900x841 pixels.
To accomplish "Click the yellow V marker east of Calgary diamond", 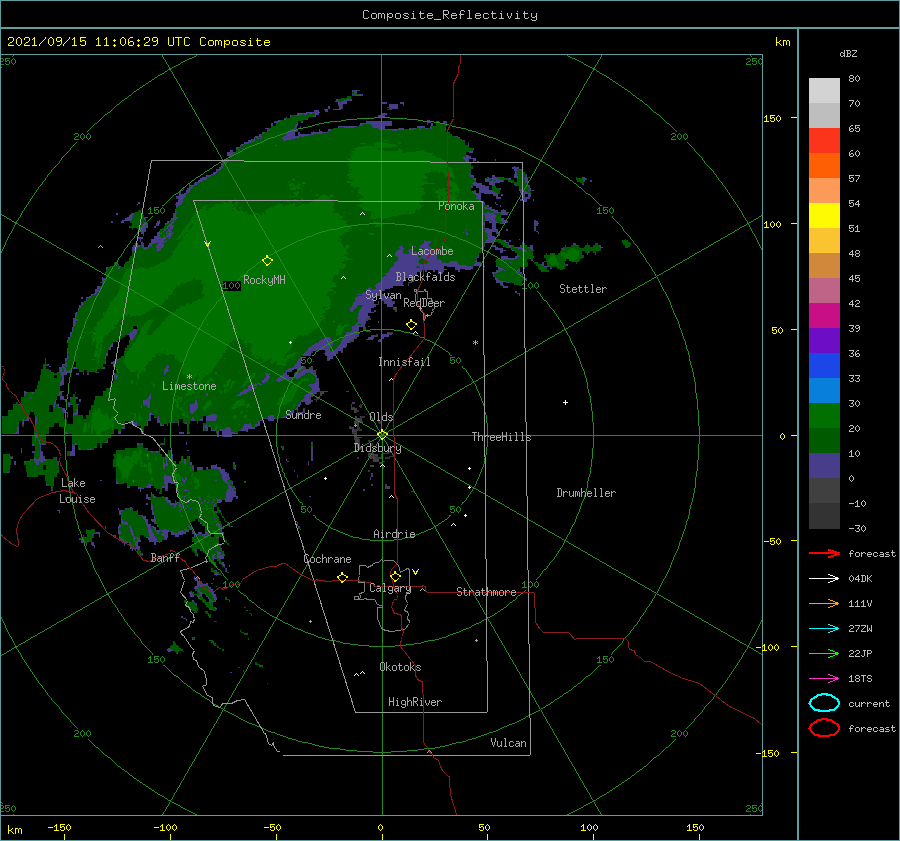I will [x=415, y=572].
